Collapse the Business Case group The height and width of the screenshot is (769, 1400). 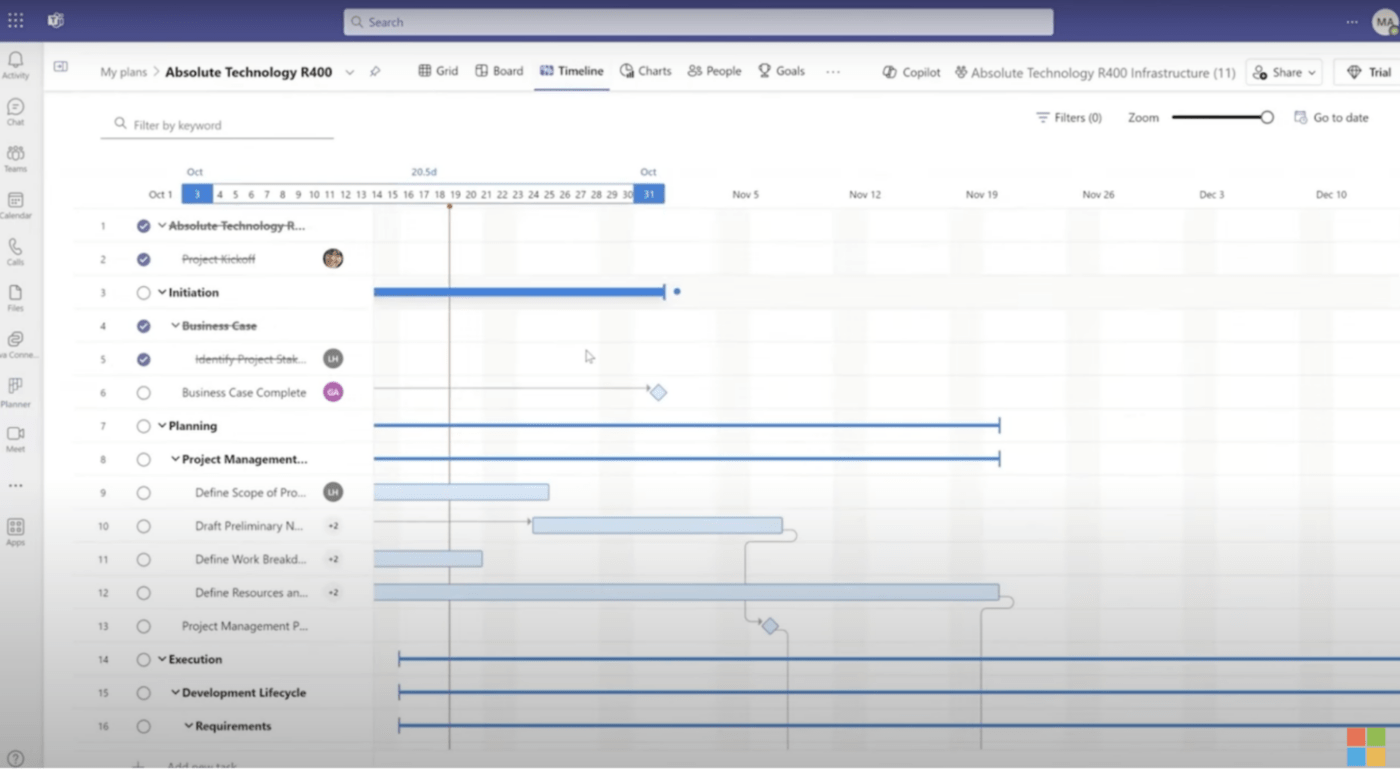(x=175, y=326)
